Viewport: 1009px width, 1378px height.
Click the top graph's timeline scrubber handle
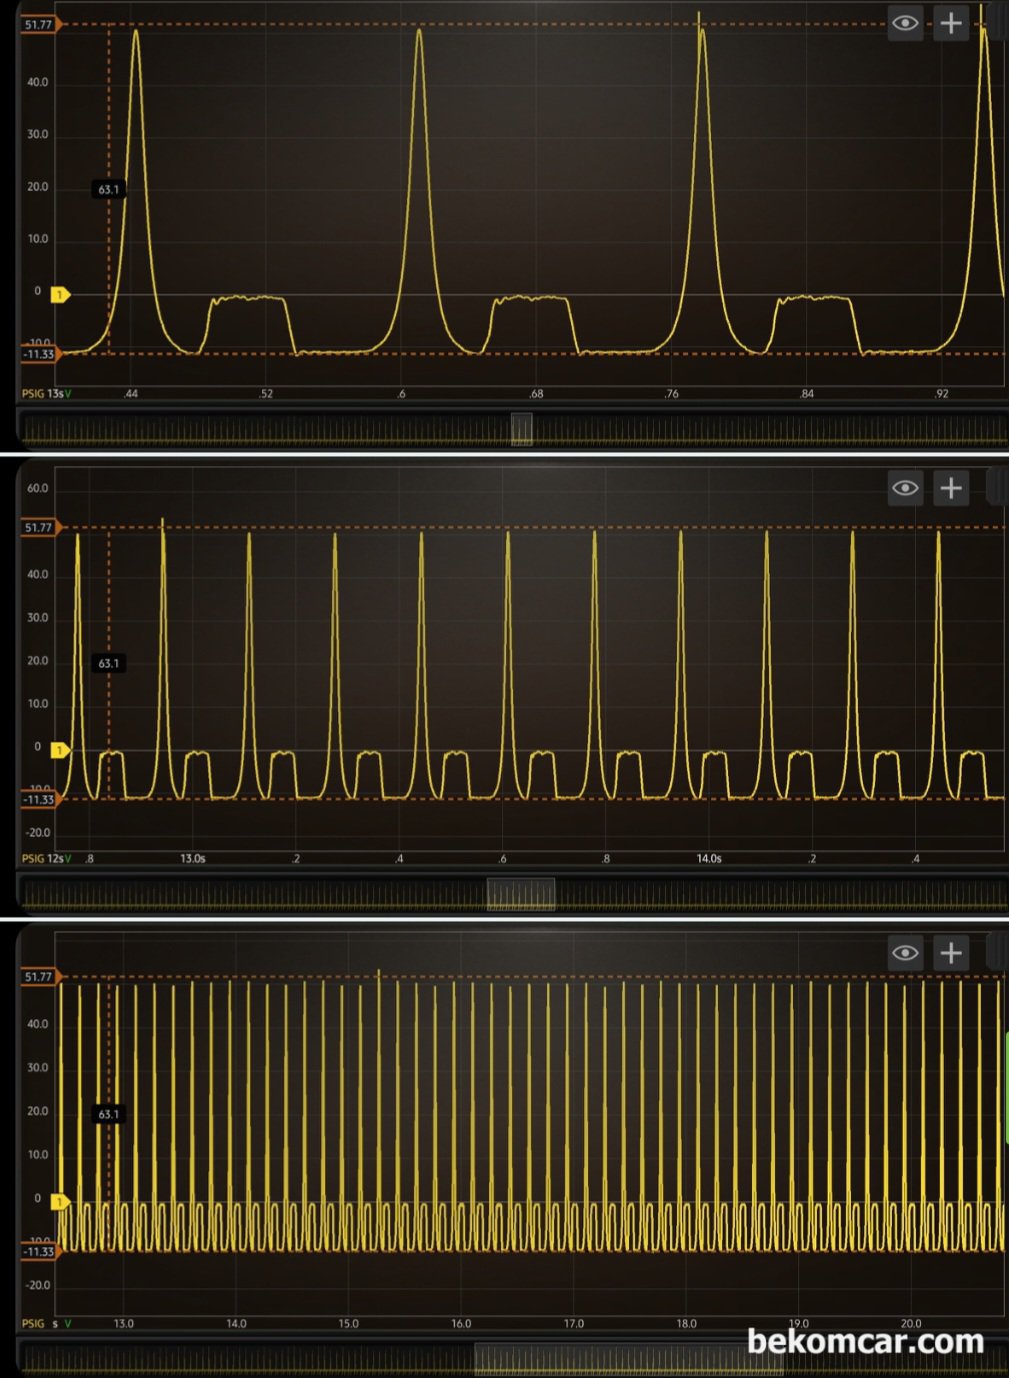coord(521,429)
